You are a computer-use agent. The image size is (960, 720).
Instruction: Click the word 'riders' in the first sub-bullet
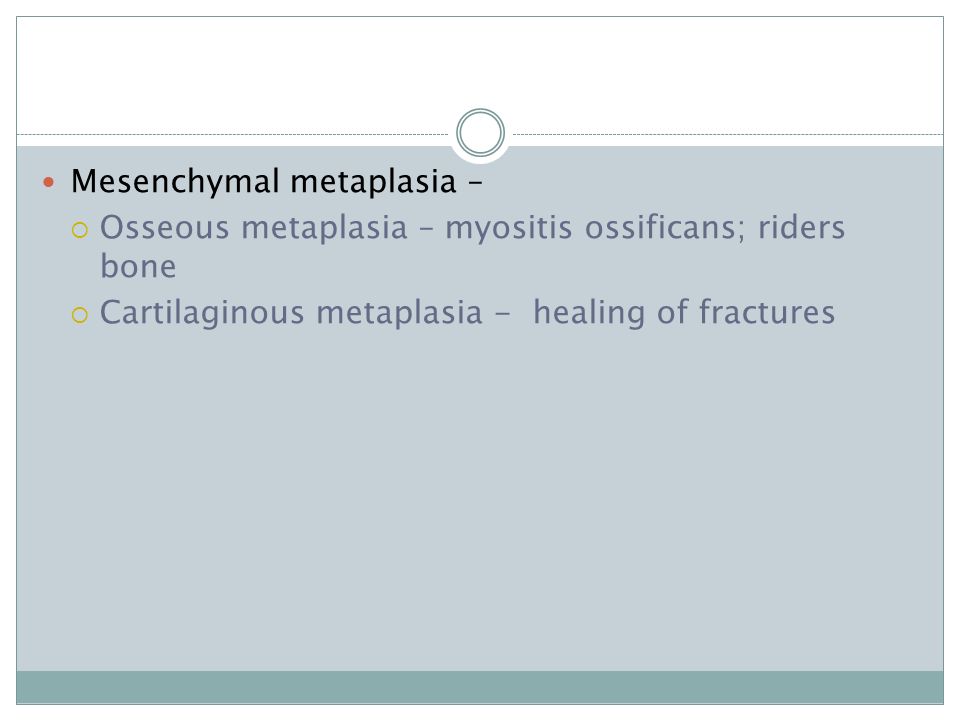coord(801,227)
